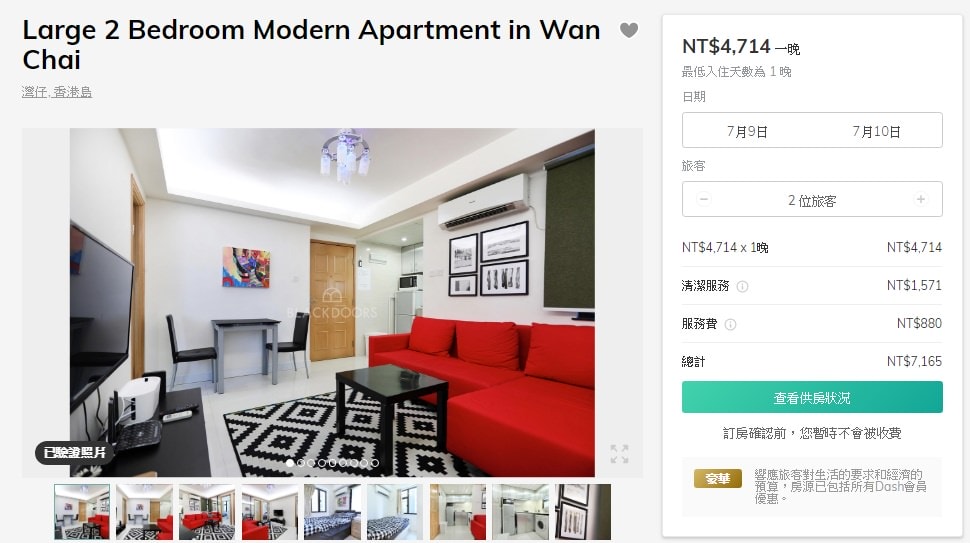Click the main apartment photo
The width and height of the screenshot is (970, 543).
332,302
